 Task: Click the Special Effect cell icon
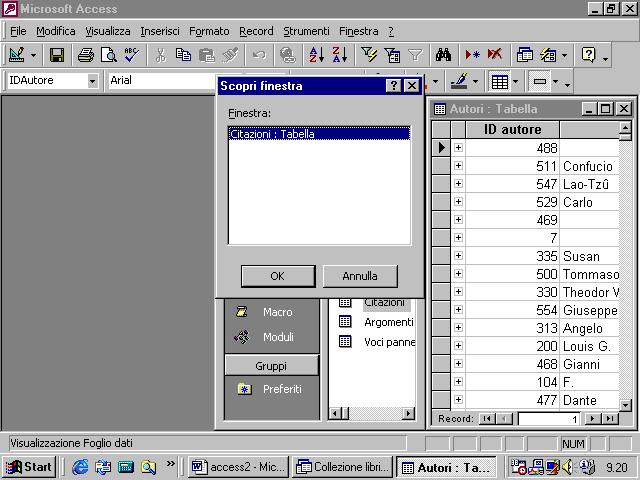(x=540, y=82)
